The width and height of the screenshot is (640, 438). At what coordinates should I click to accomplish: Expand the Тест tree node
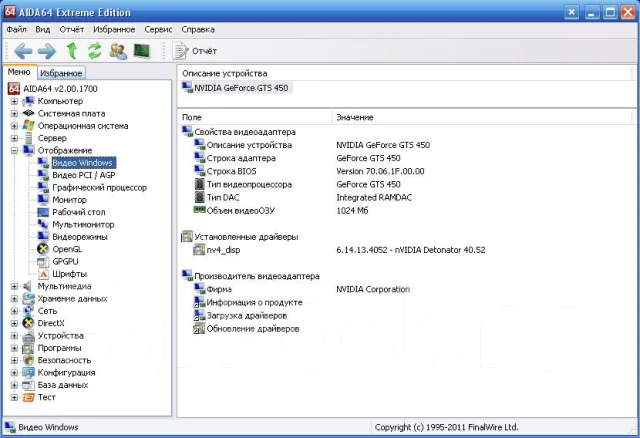coord(14,397)
